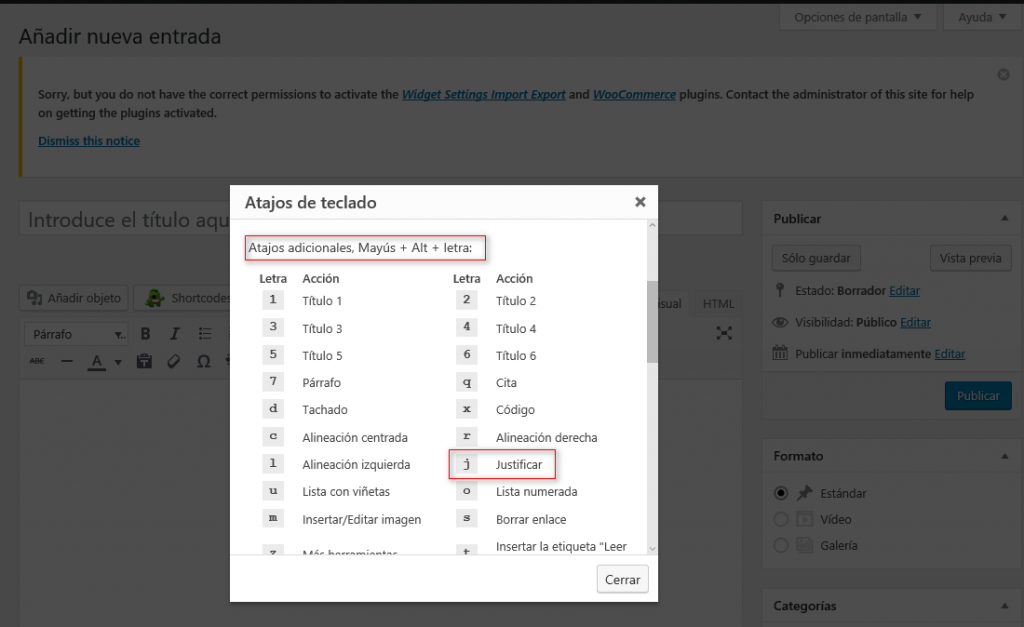This screenshot has height=627, width=1024.
Task: Click the paste as text icon
Action: 144,361
